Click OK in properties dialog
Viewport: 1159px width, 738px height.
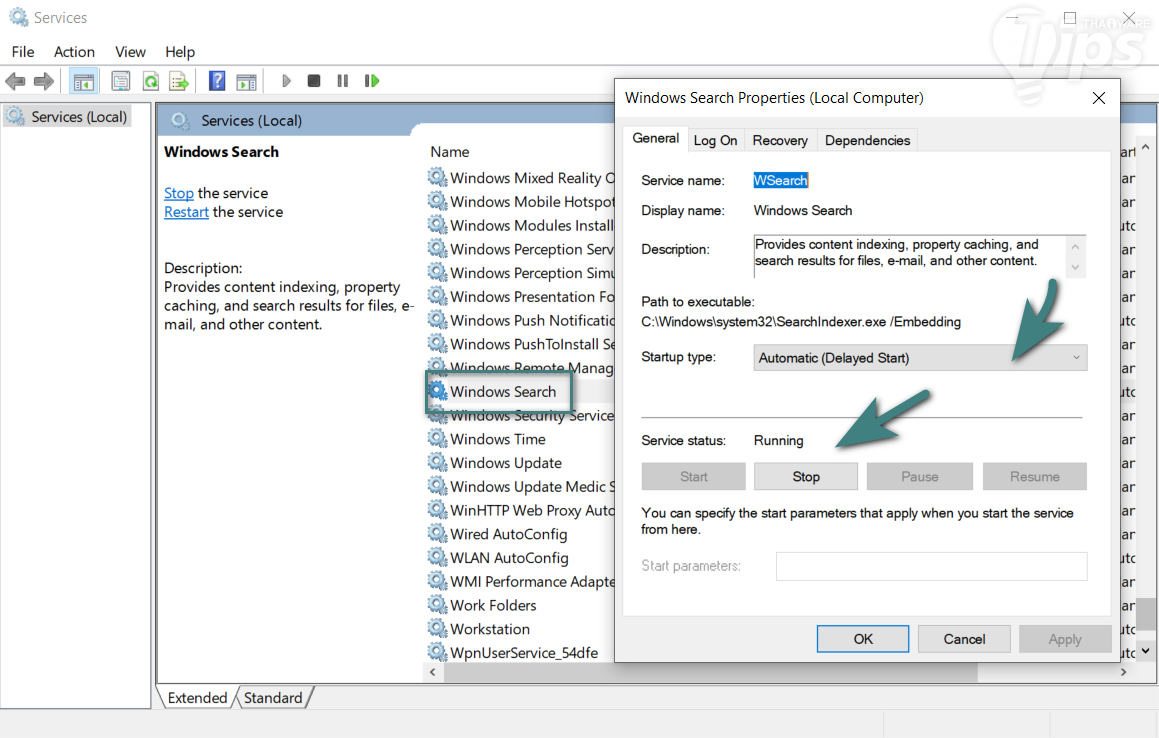(863, 639)
